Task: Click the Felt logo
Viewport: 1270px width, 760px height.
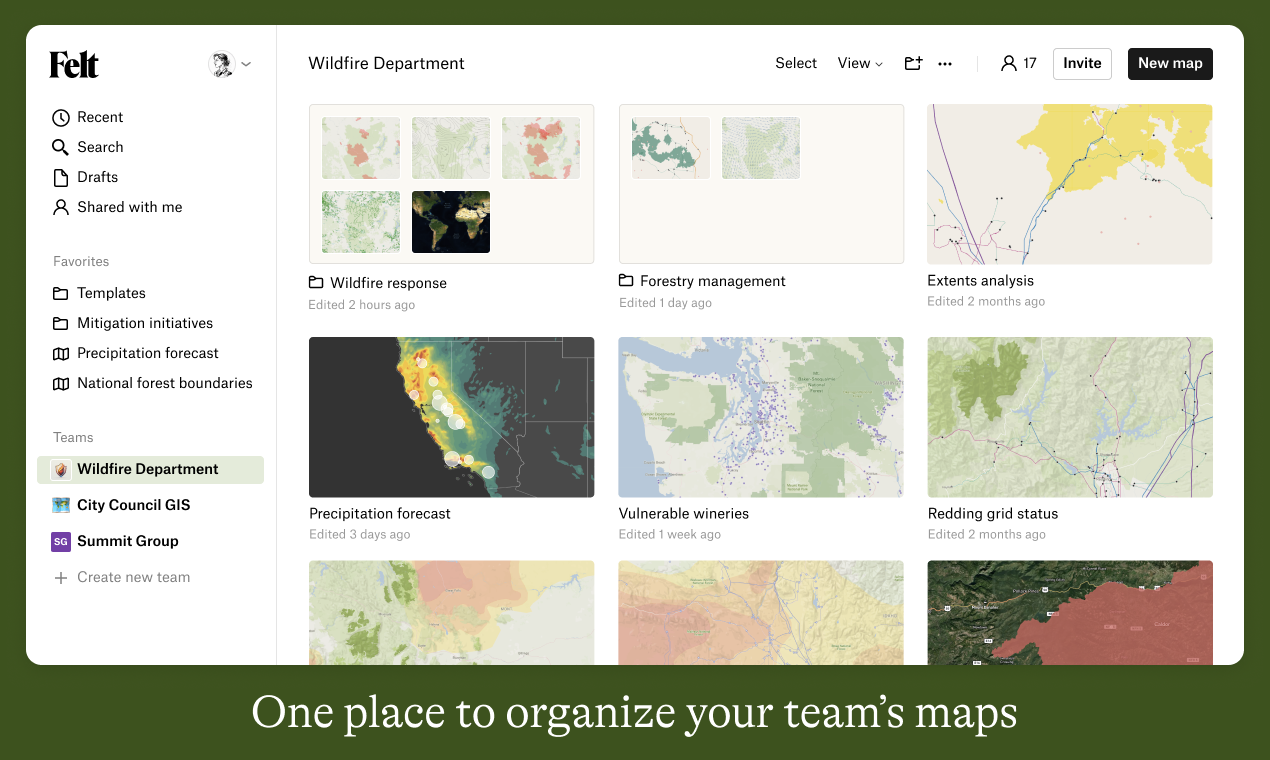Action: 74,65
